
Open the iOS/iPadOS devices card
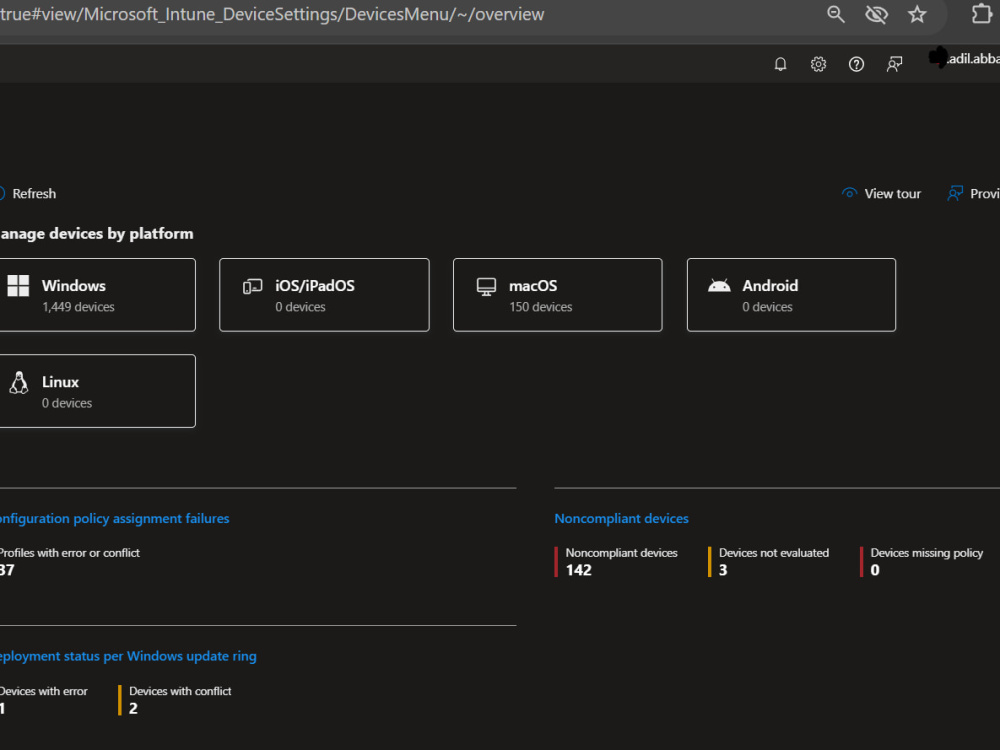click(x=324, y=294)
